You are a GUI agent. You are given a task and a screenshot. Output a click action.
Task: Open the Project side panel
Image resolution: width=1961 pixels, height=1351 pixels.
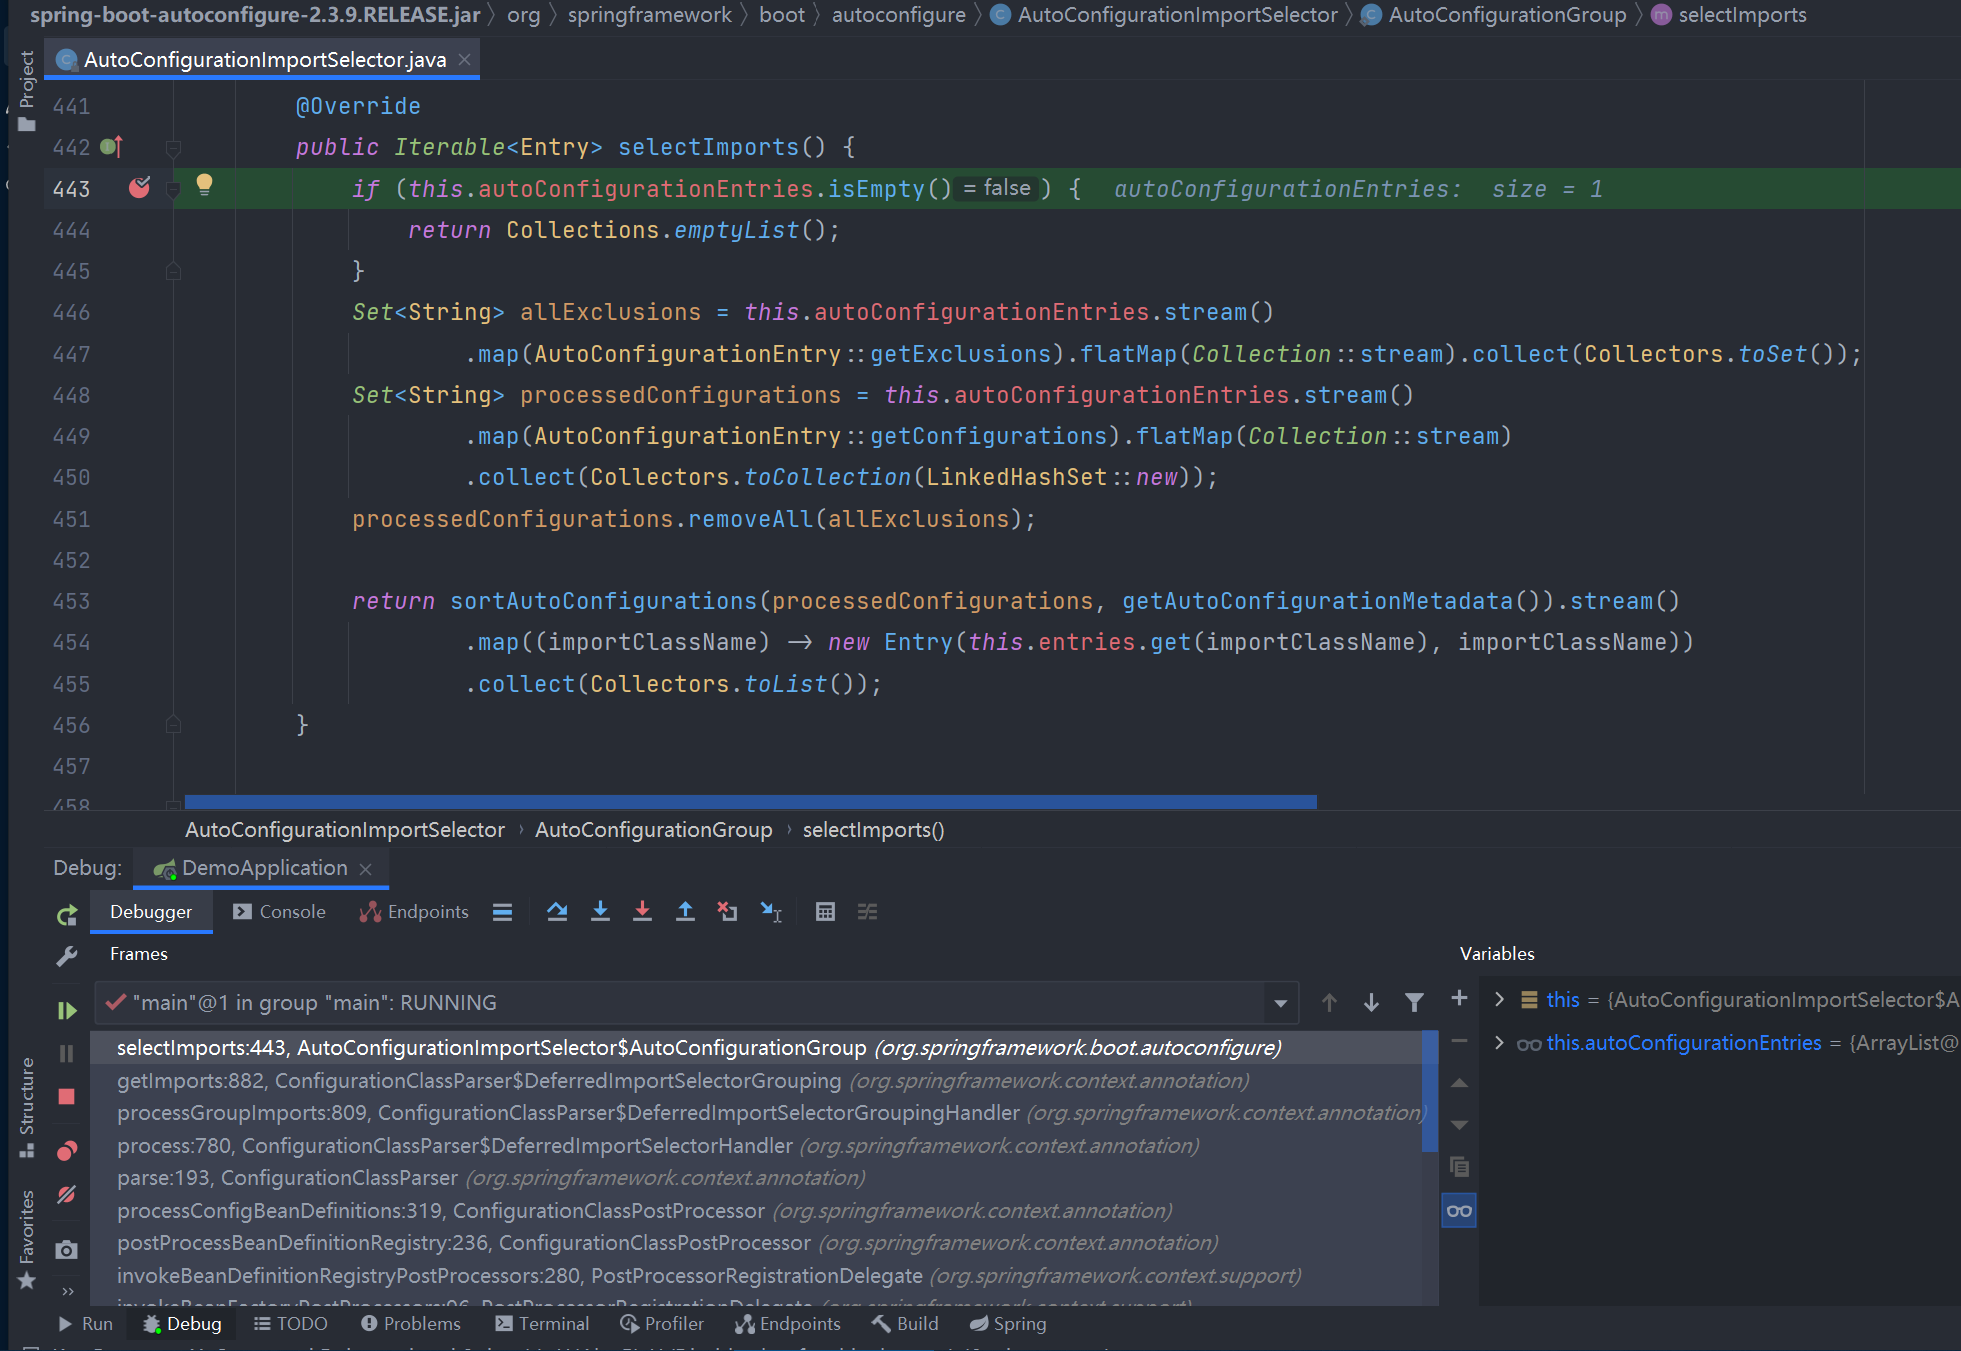tap(27, 92)
